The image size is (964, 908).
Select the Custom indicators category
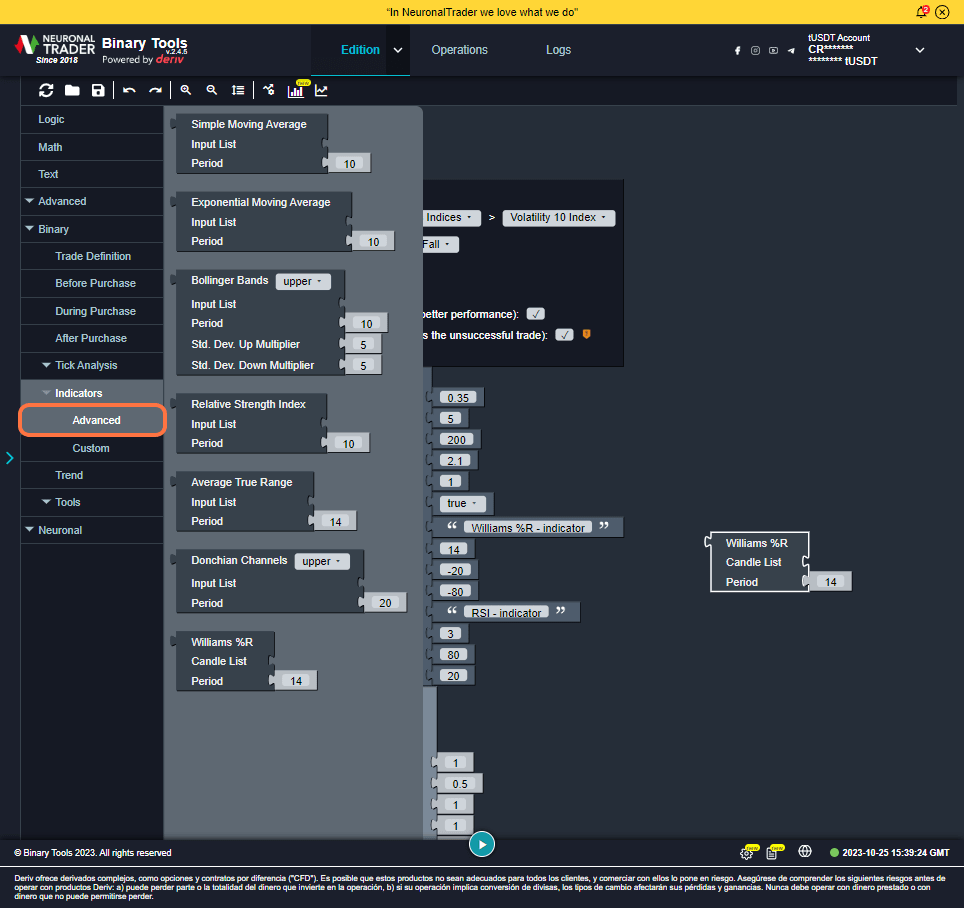pyautogui.click(x=91, y=448)
